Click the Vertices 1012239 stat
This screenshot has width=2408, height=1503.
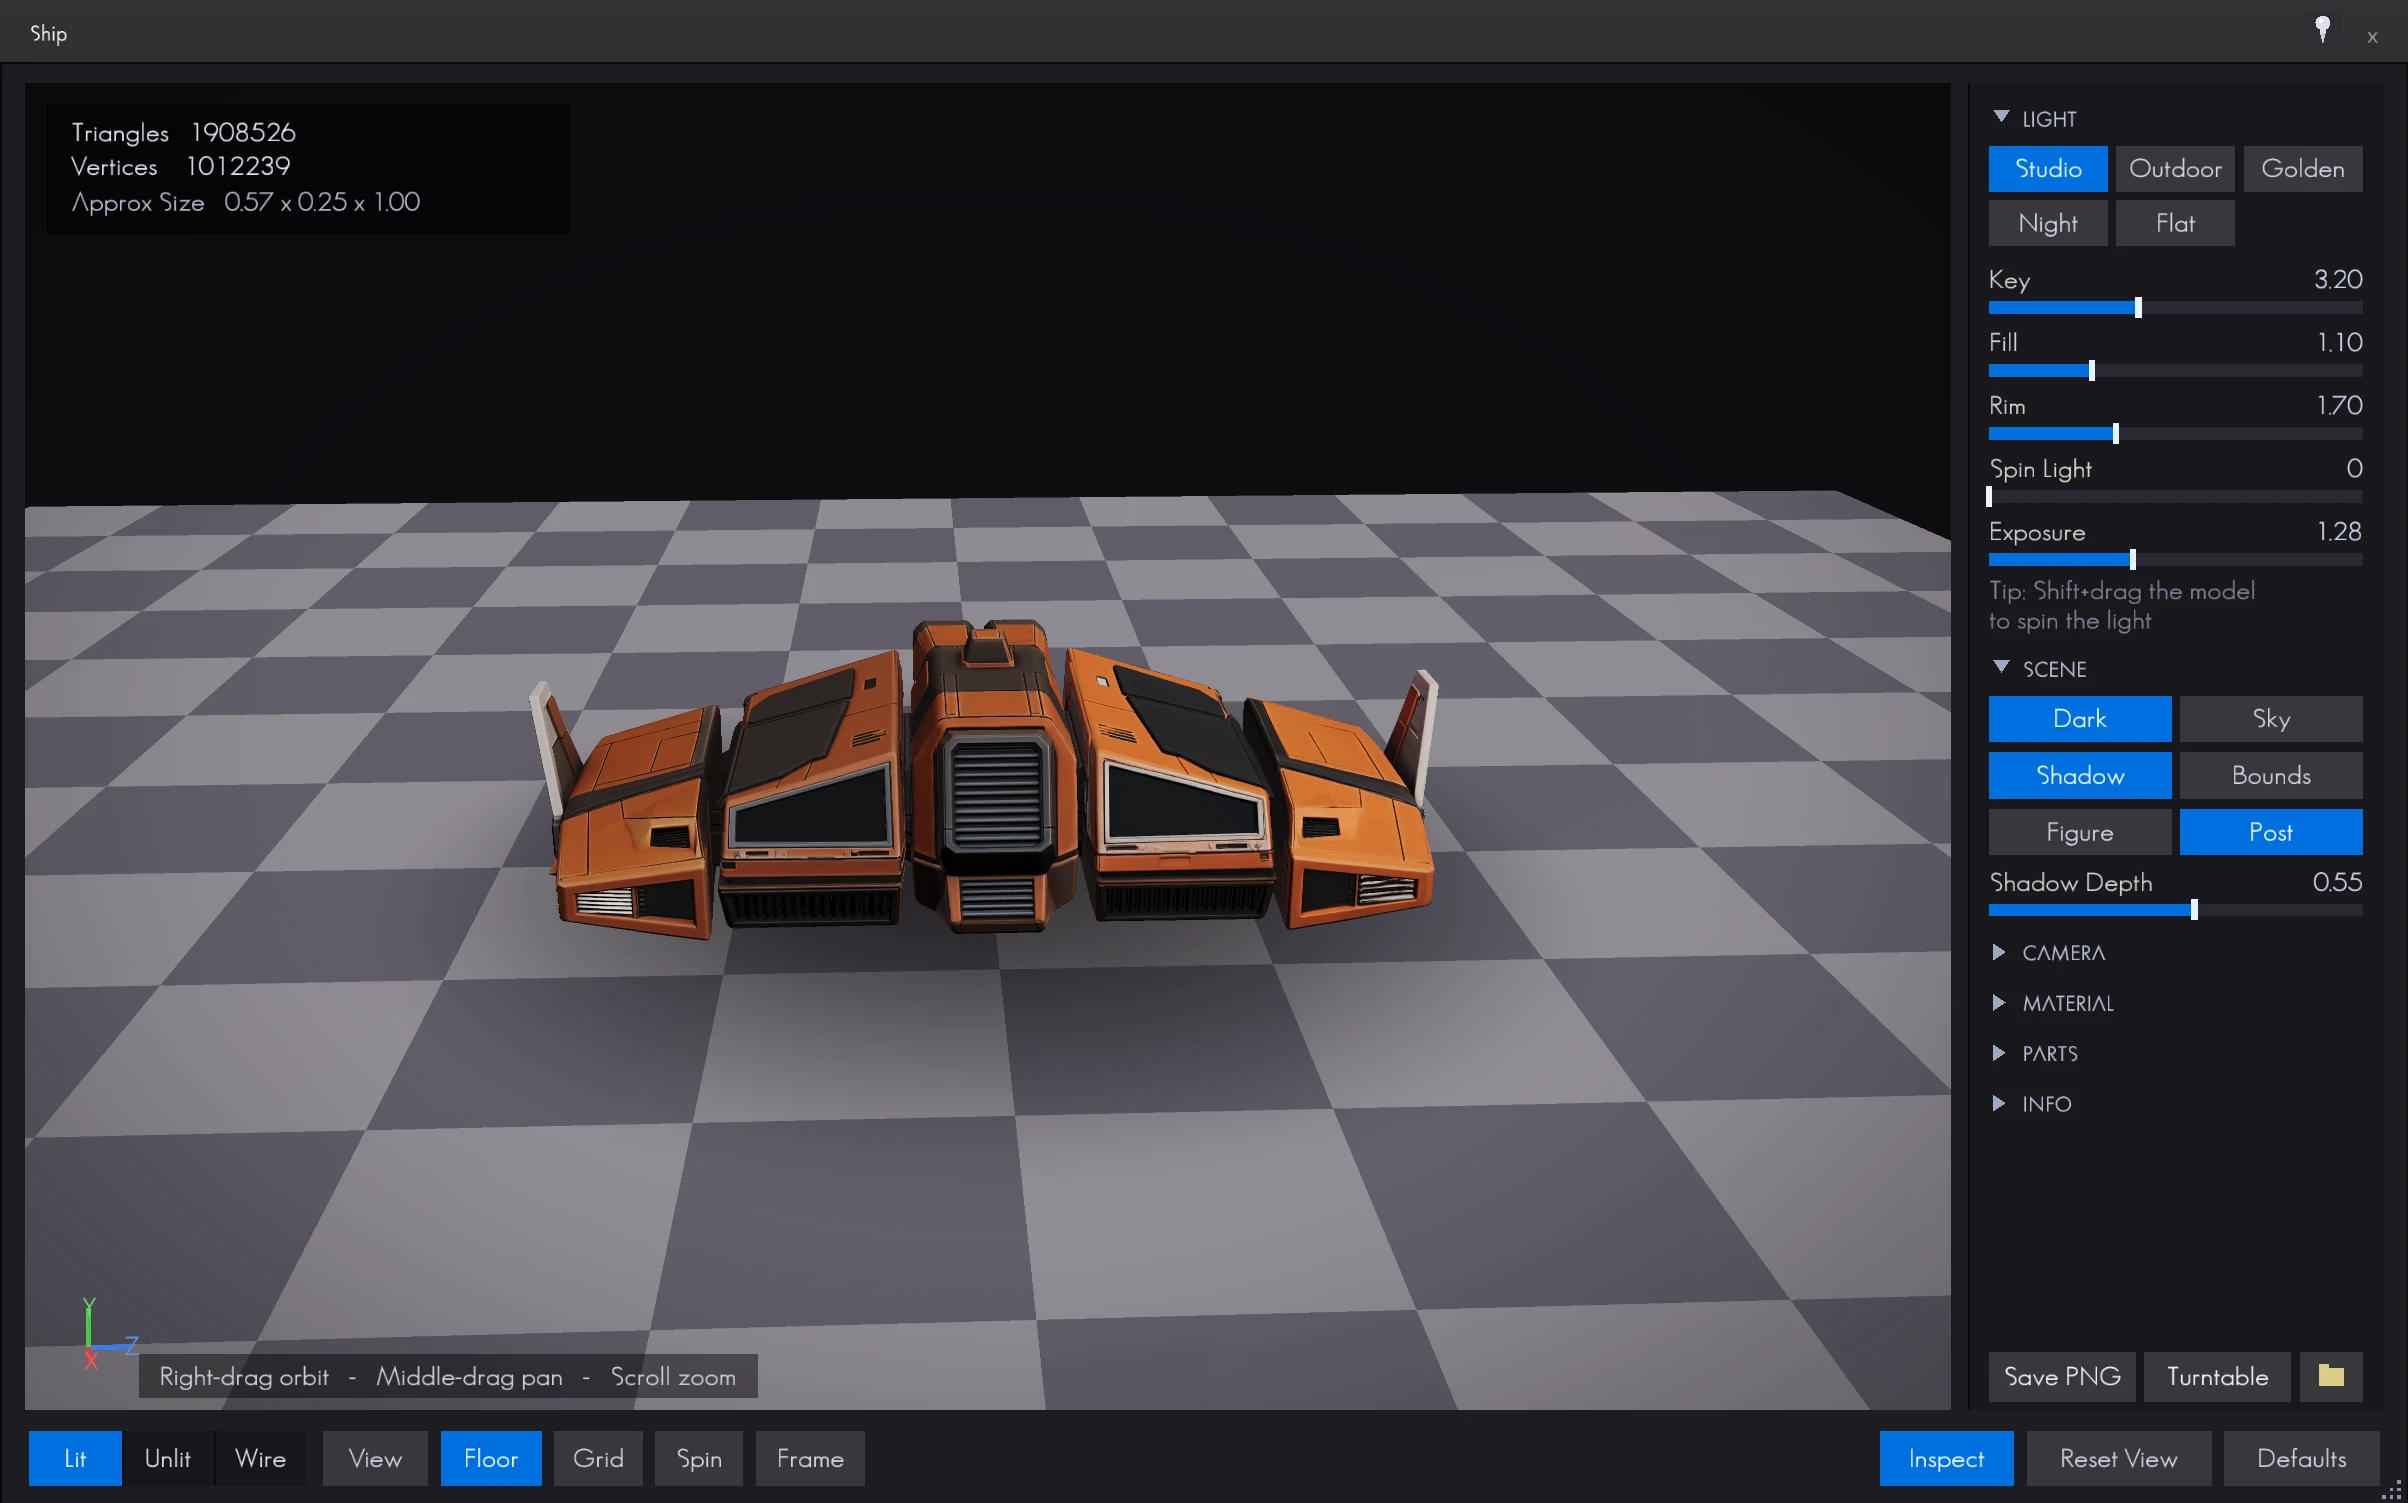click(180, 166)
